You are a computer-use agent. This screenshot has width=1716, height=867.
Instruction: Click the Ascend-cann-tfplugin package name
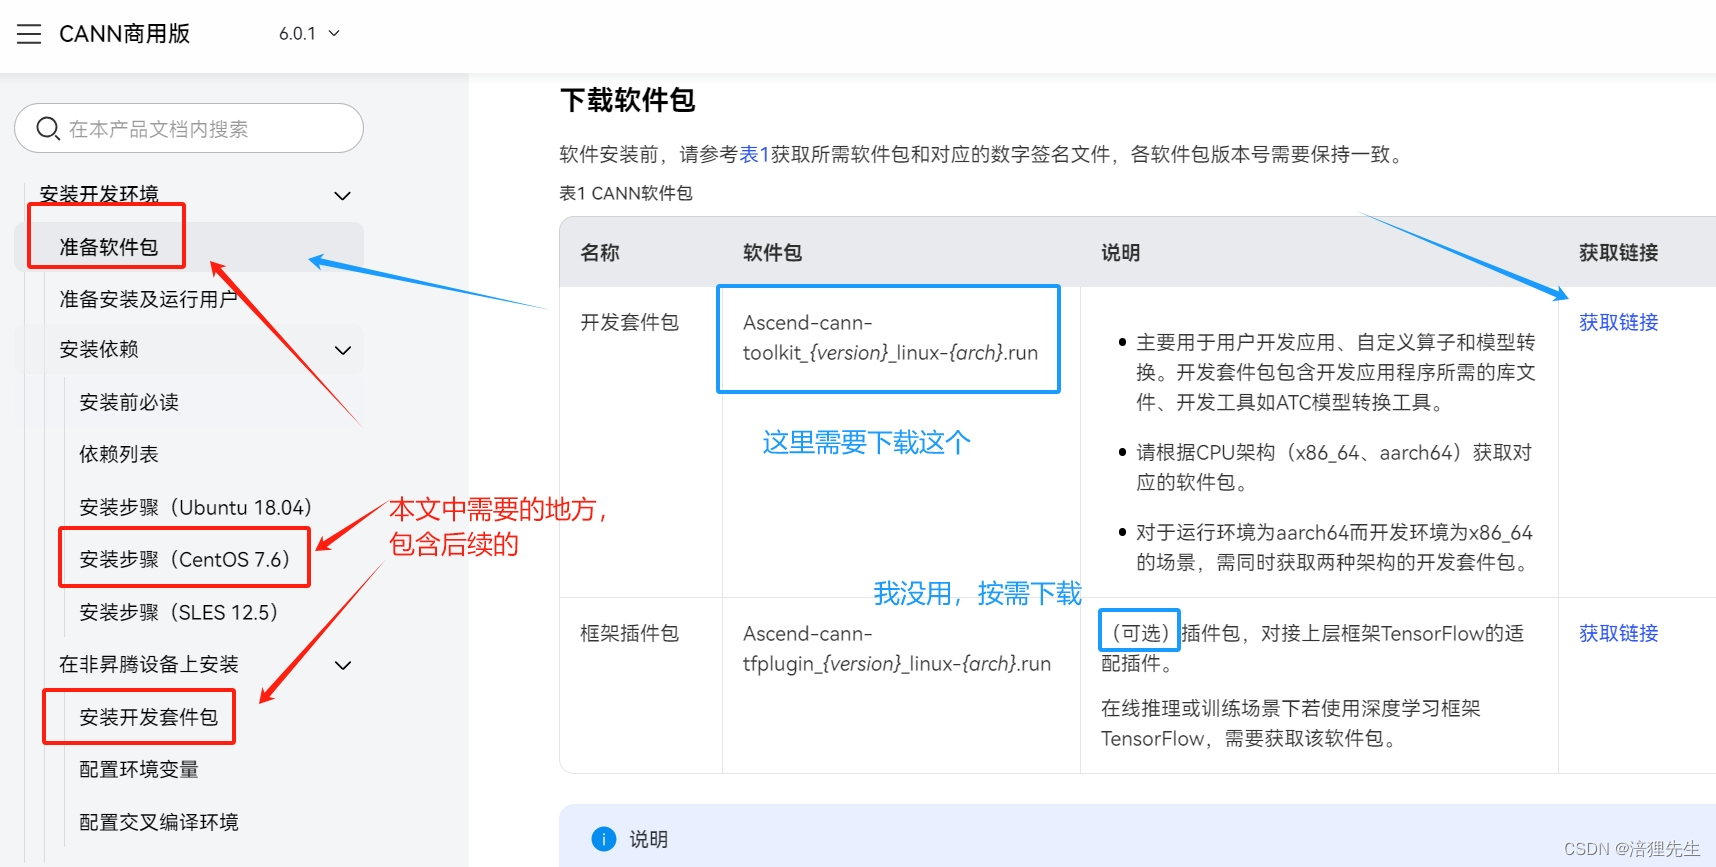[897, 649]
